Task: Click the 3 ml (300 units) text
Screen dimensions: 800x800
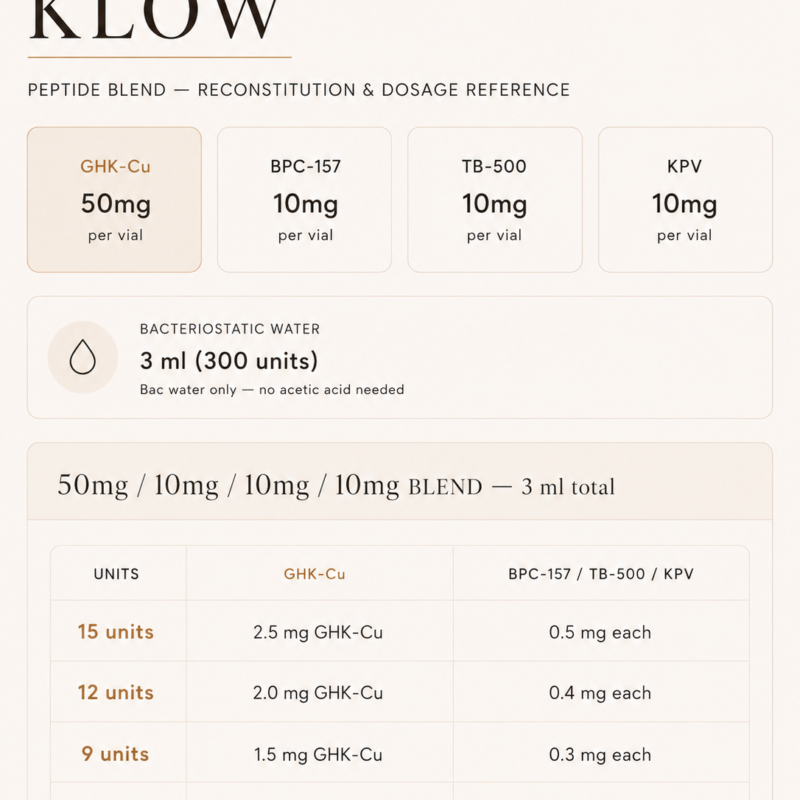Action: pos(229,361)
